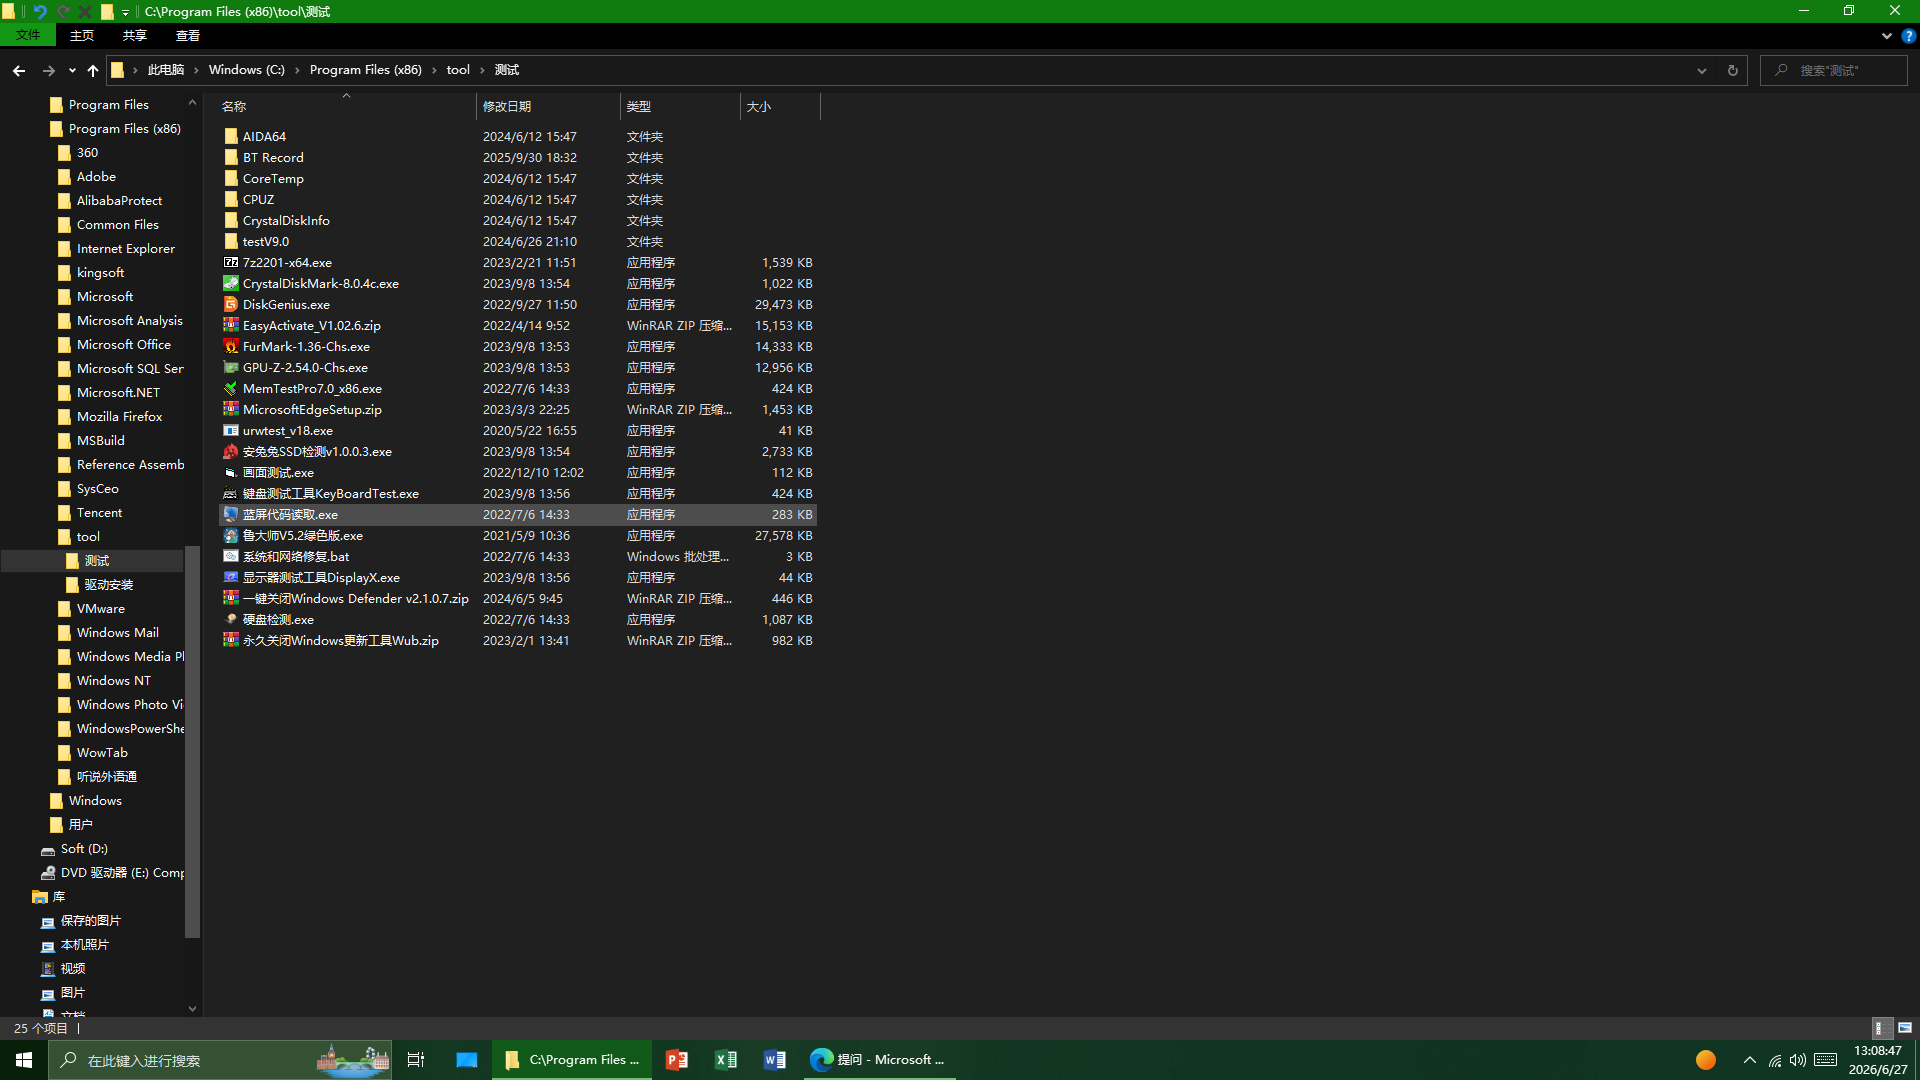Image resolution: width=1920 pixels, height=1080 pixels.
Task: Click the 硬盘检测.exe file icon
Action: coord(231,619)
